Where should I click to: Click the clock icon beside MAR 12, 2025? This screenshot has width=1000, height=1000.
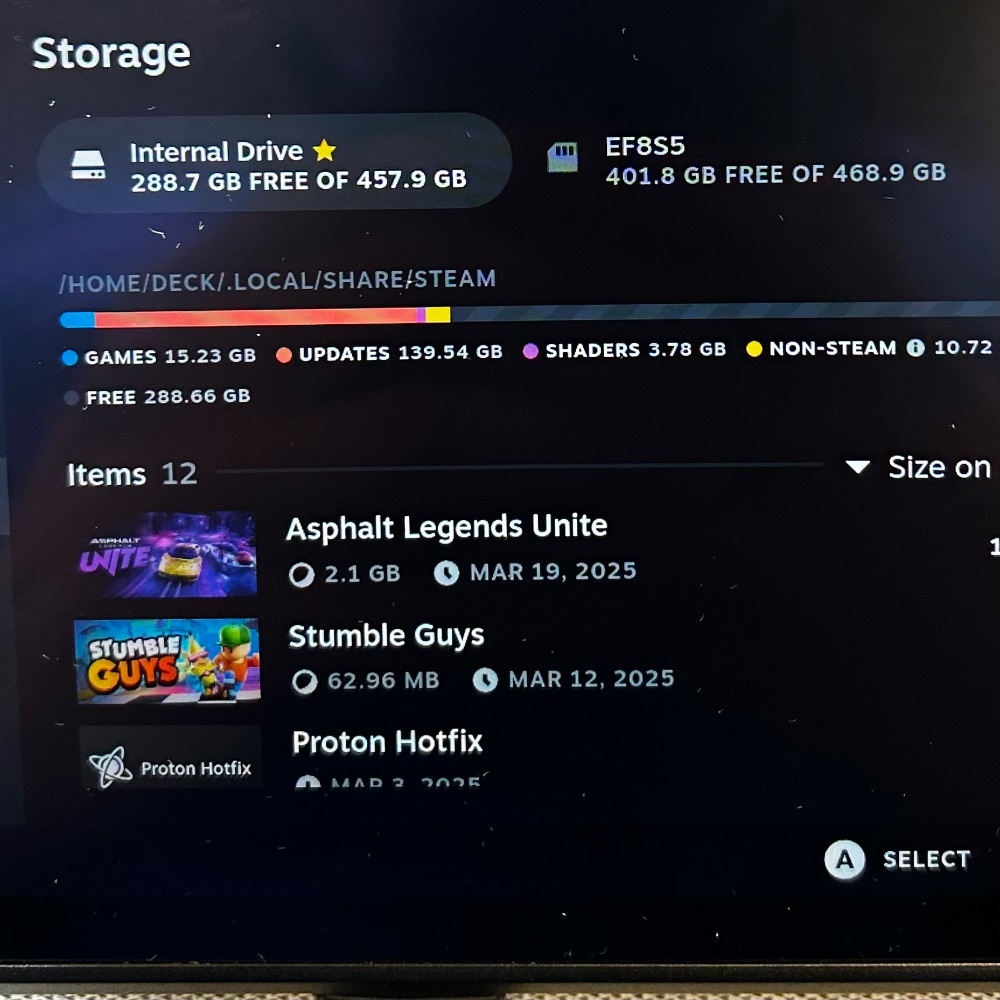tap(485, 680)
